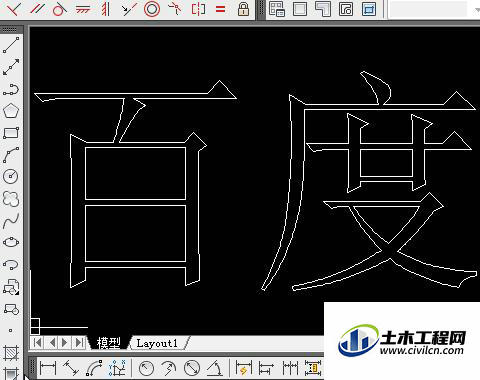
Task: Select the Rectangle tool
Action: point(11,133)
